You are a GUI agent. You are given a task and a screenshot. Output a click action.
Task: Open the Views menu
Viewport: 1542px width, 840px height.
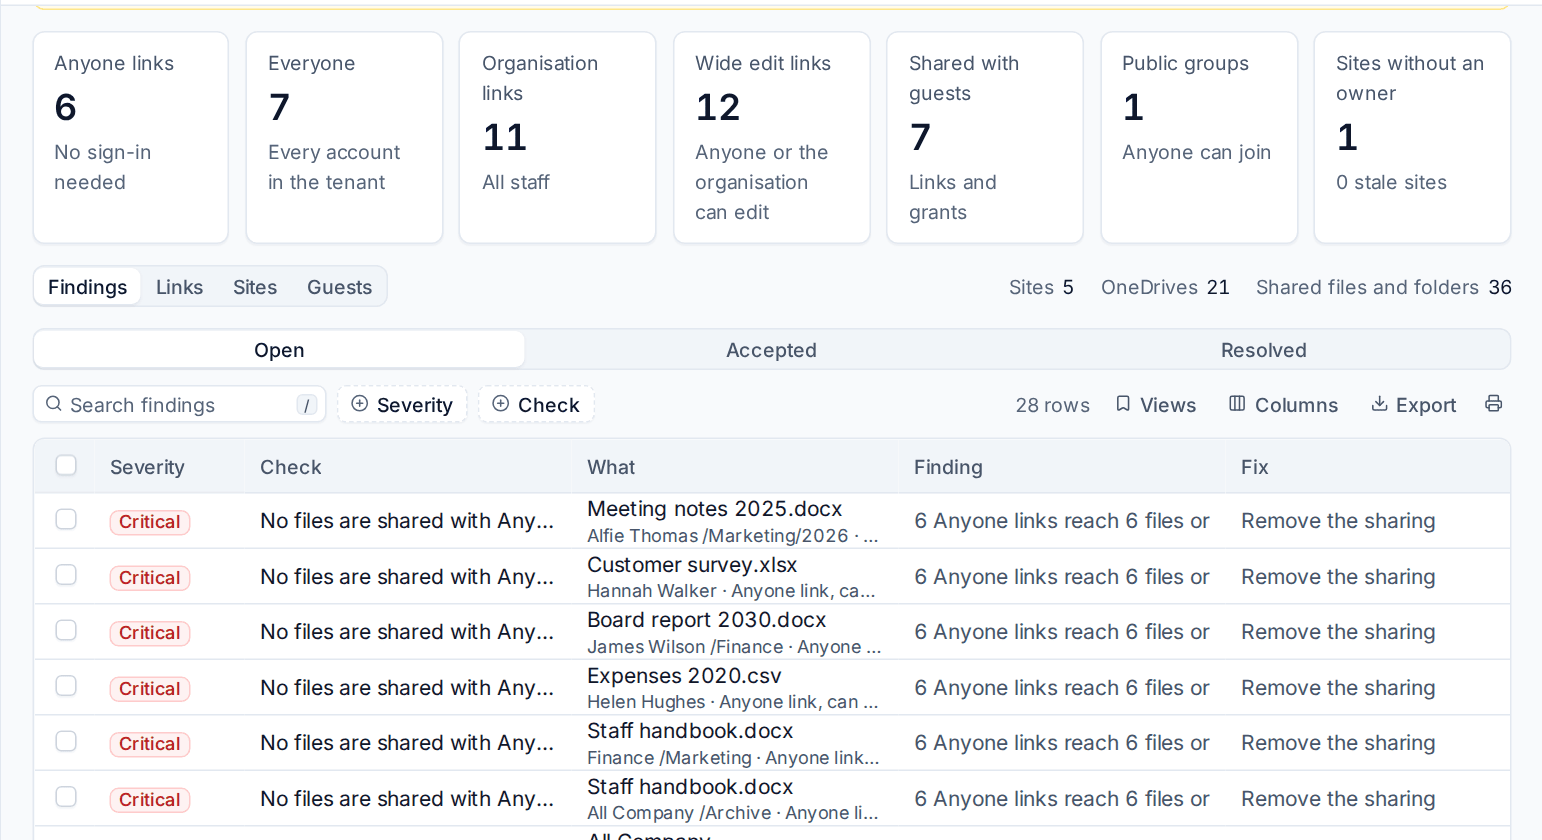(x=1156, y=404)
